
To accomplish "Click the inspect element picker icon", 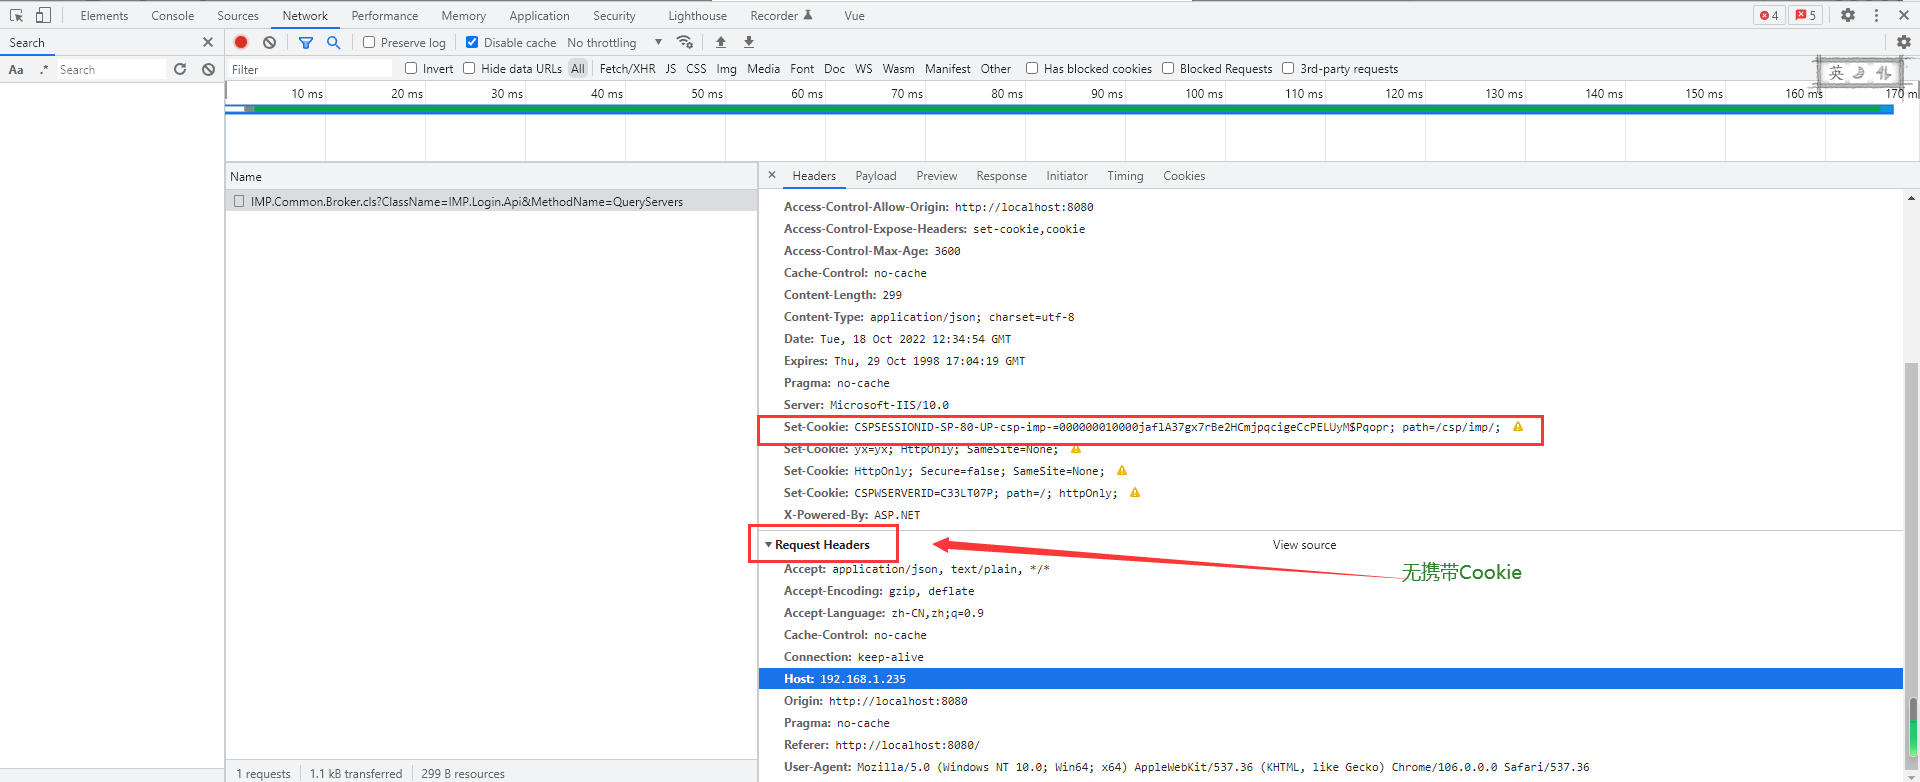I will 16,15.
